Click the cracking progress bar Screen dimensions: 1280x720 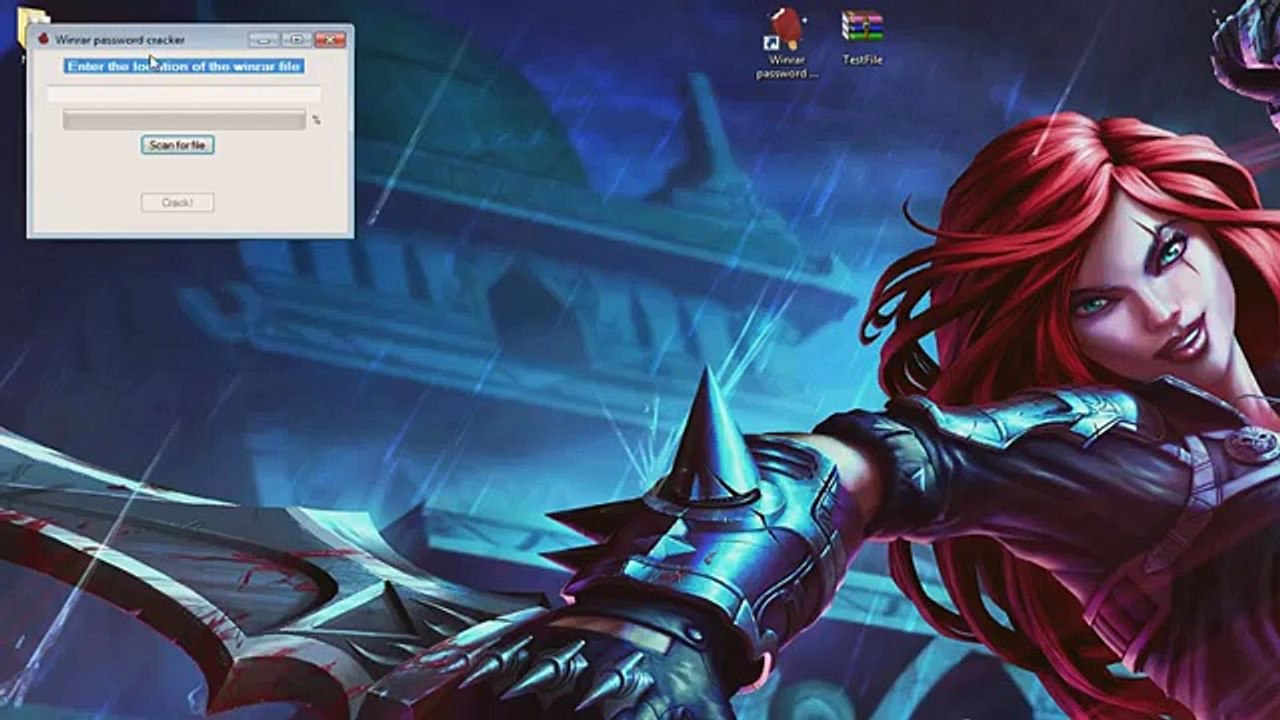pos(184,120)
